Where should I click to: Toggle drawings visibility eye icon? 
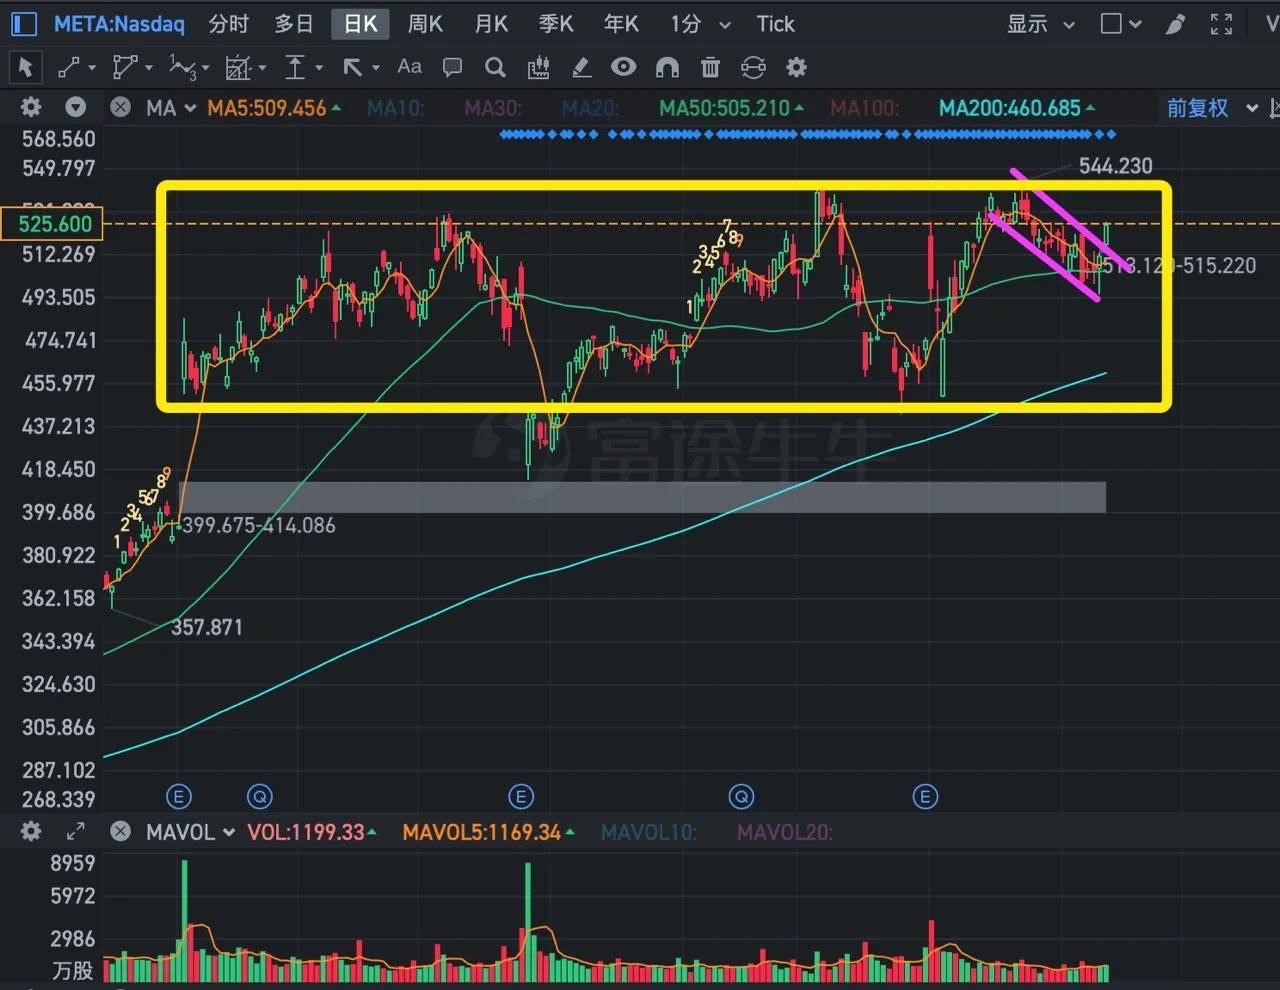[x=624, y=67]
